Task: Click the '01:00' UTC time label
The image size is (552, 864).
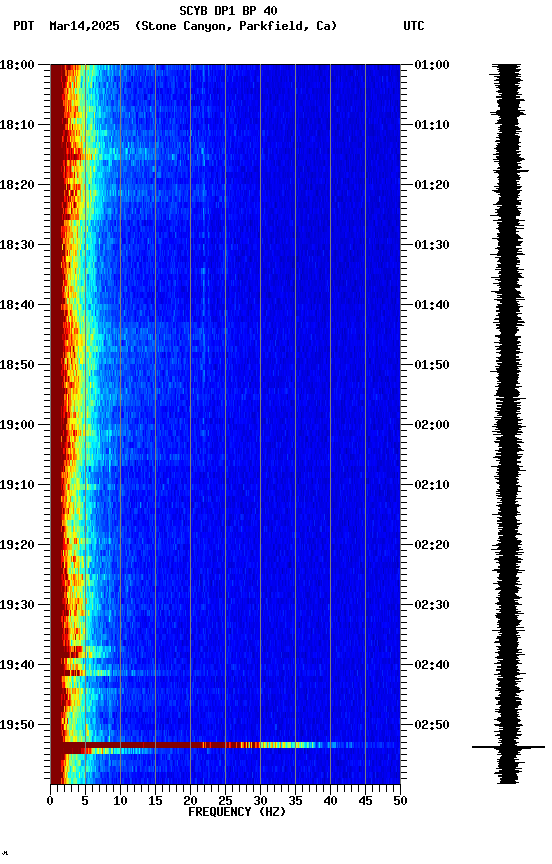Action: click(432, 65)
